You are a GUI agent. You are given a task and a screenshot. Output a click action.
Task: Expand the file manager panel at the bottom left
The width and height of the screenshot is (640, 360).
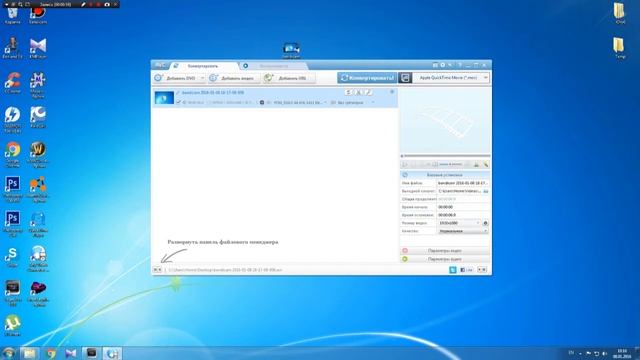(157, 270)
